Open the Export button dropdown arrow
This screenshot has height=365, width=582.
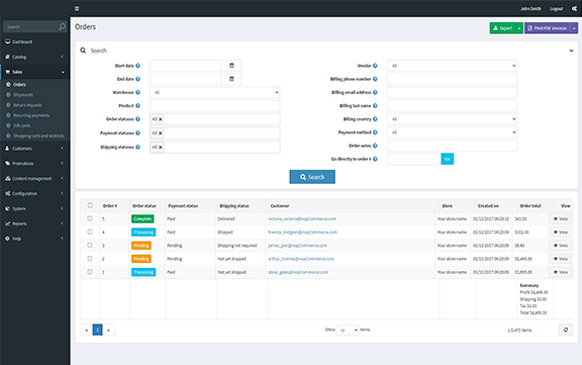click(x=519, y=28)
